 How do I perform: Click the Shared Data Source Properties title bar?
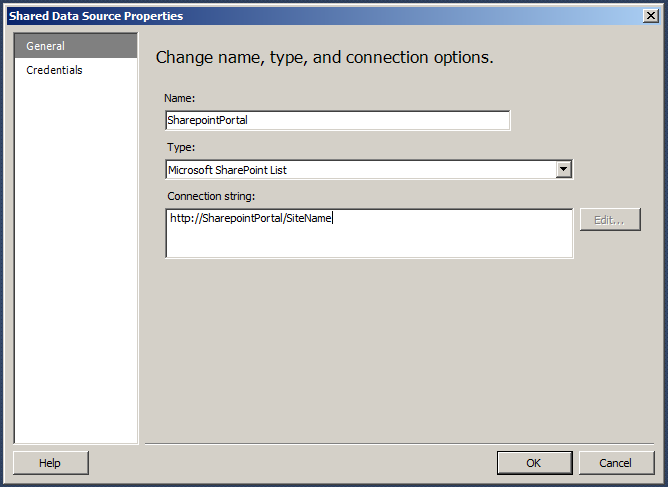pos(333,16)
